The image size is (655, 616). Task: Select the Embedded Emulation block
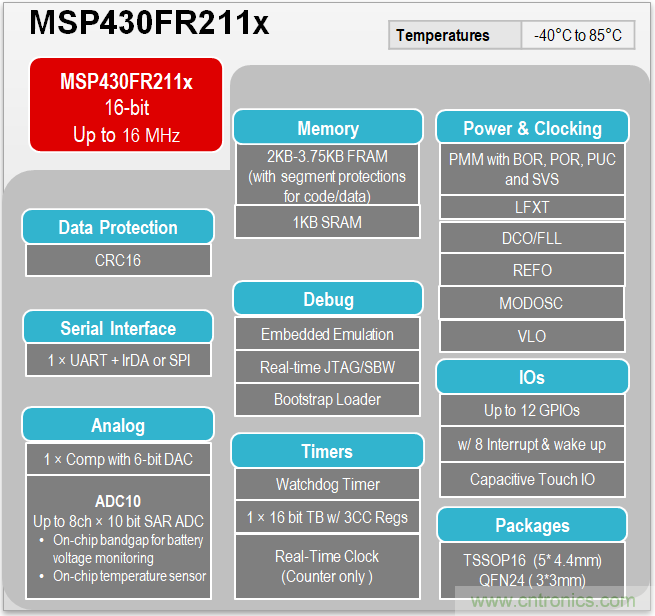(327, 335)
